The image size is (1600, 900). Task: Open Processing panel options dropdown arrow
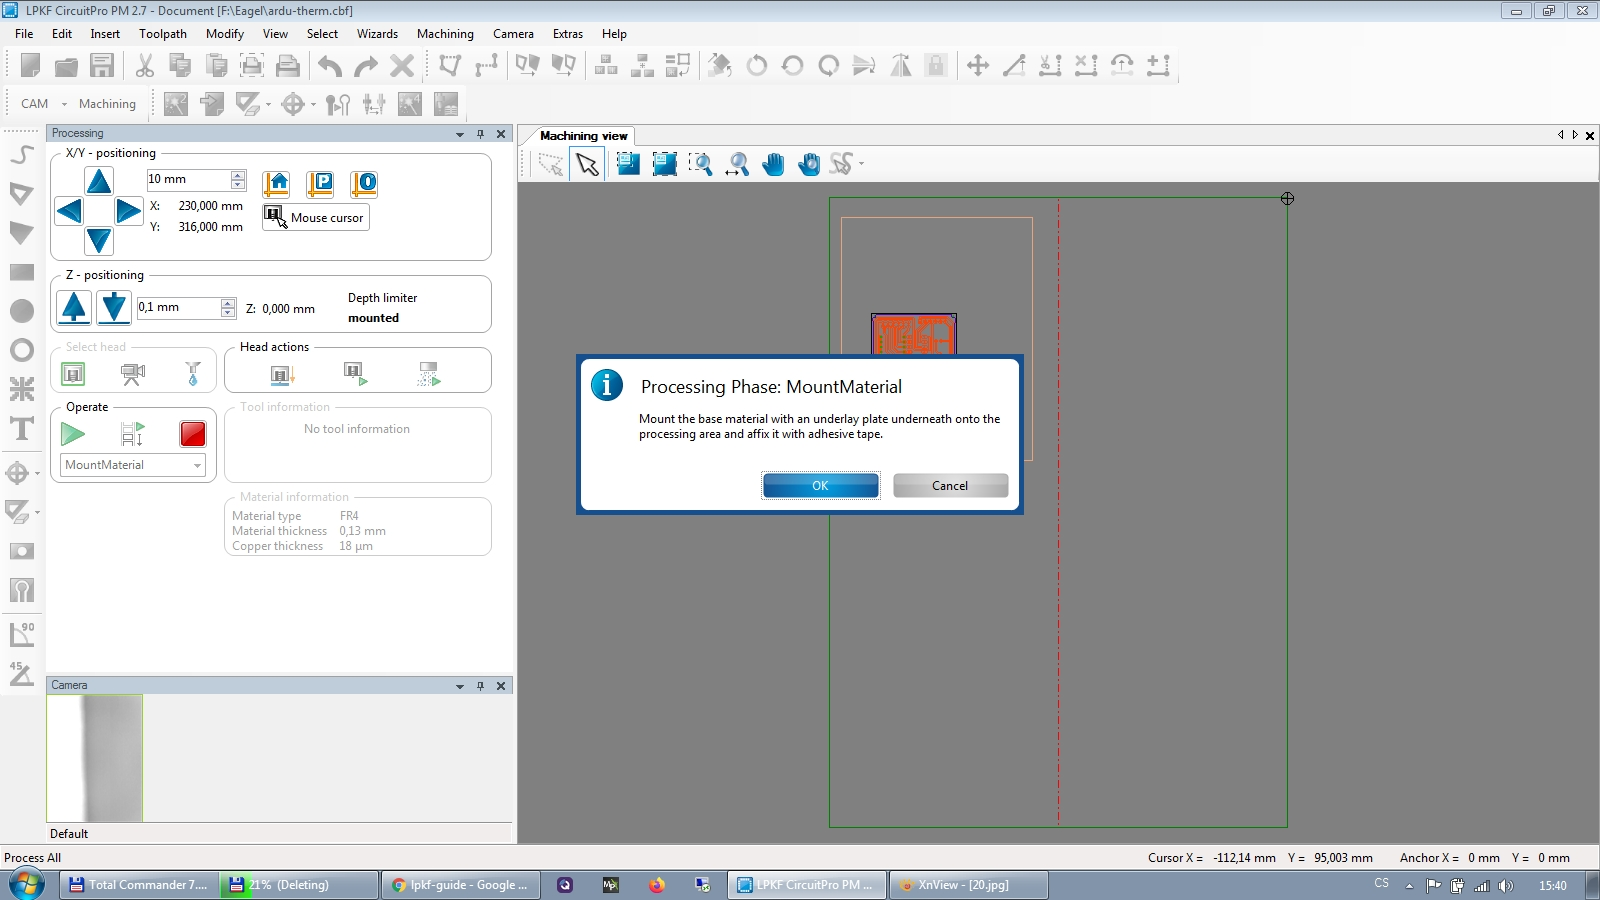(x=460, y=134)
